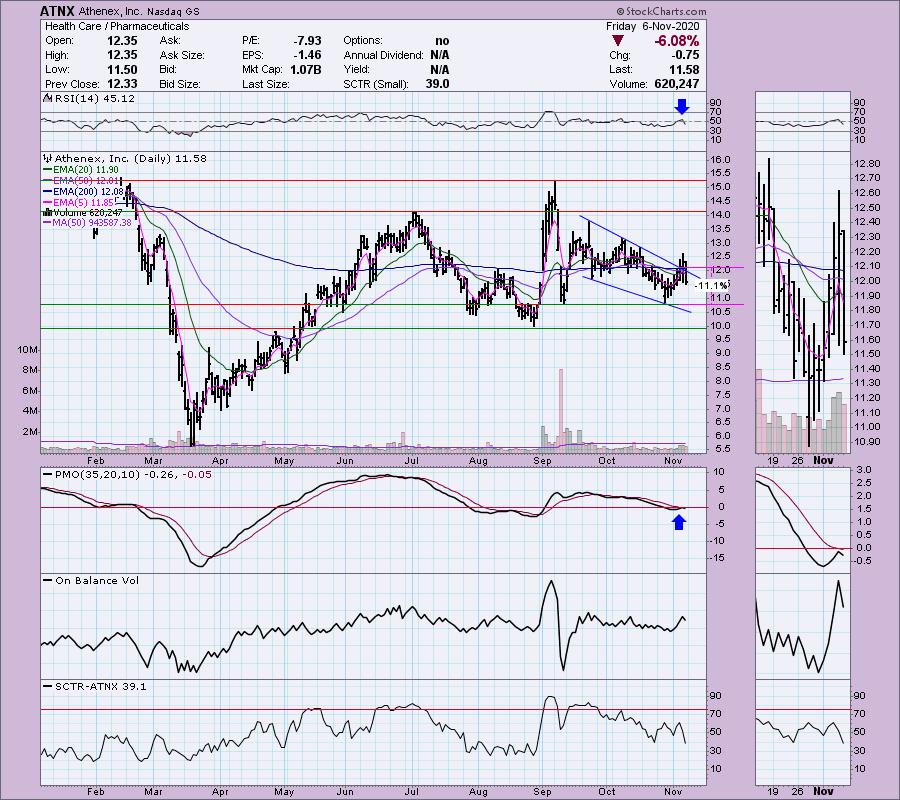Click the ATNX ticker symbol in the header

tap(57, 11)
